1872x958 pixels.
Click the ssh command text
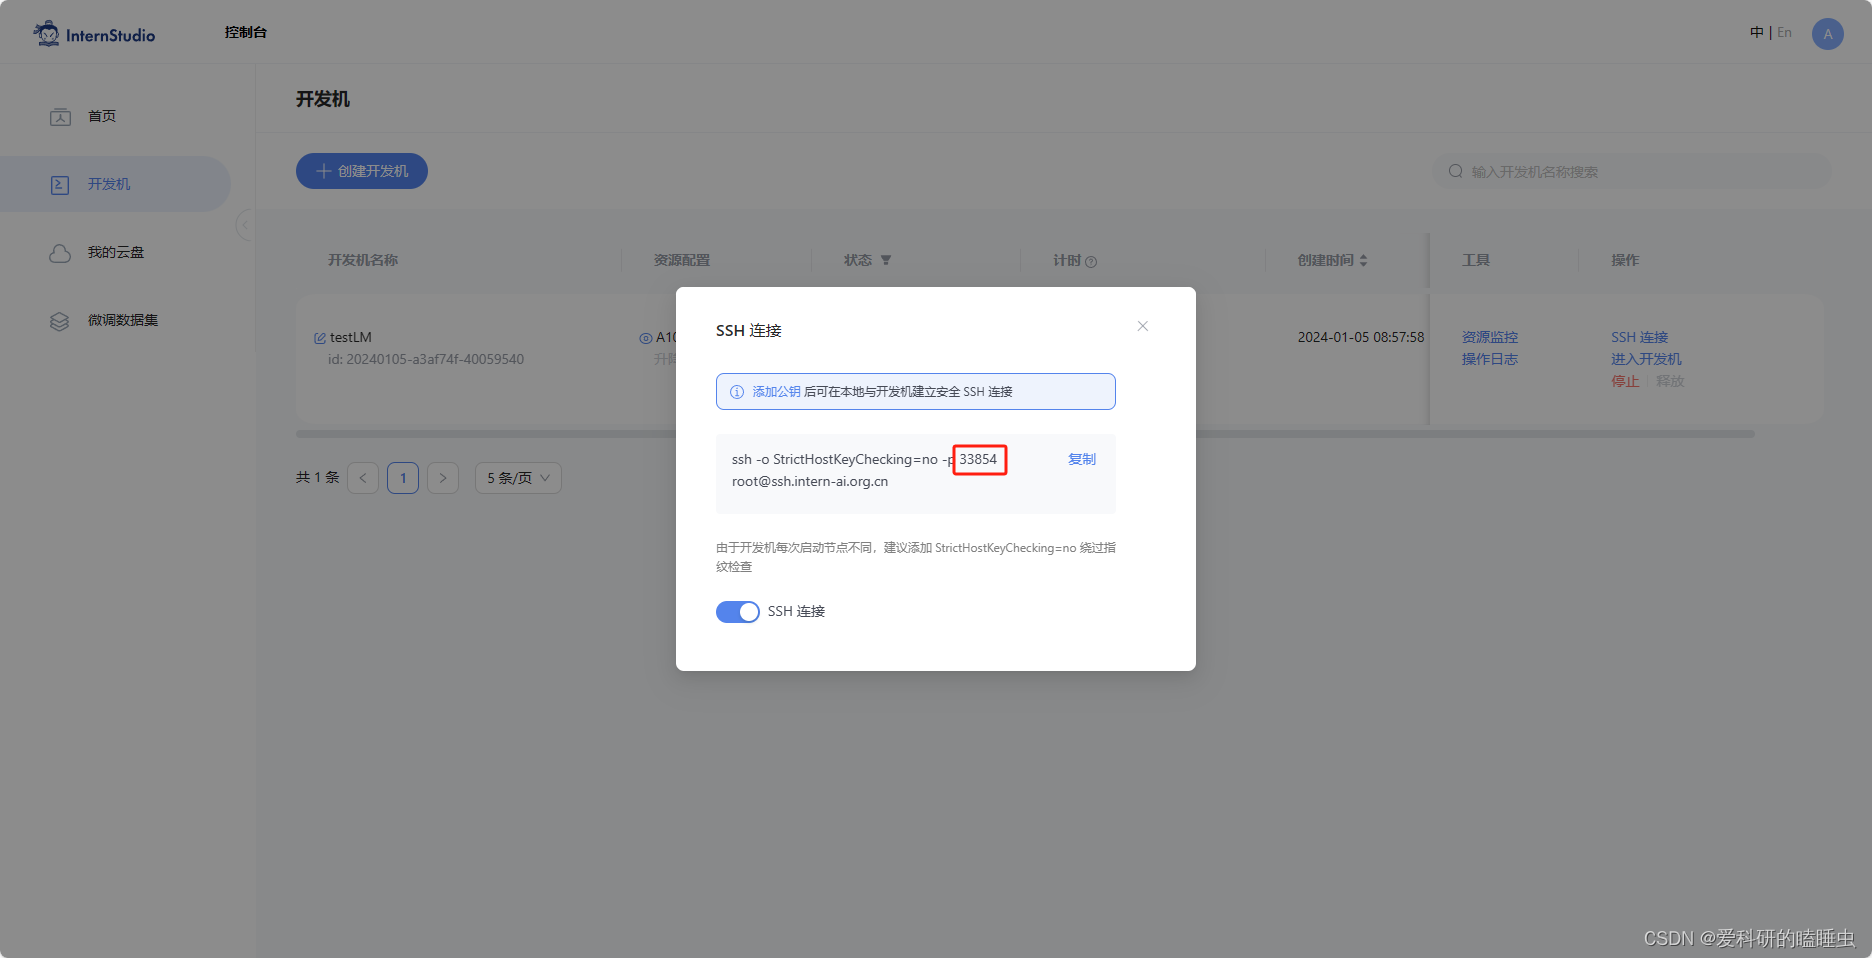coord(865,470)
